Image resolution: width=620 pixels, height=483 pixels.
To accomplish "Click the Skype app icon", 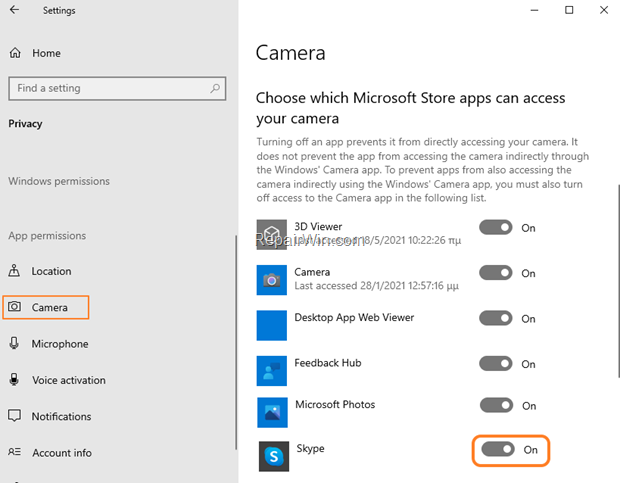I will point(274,456).
